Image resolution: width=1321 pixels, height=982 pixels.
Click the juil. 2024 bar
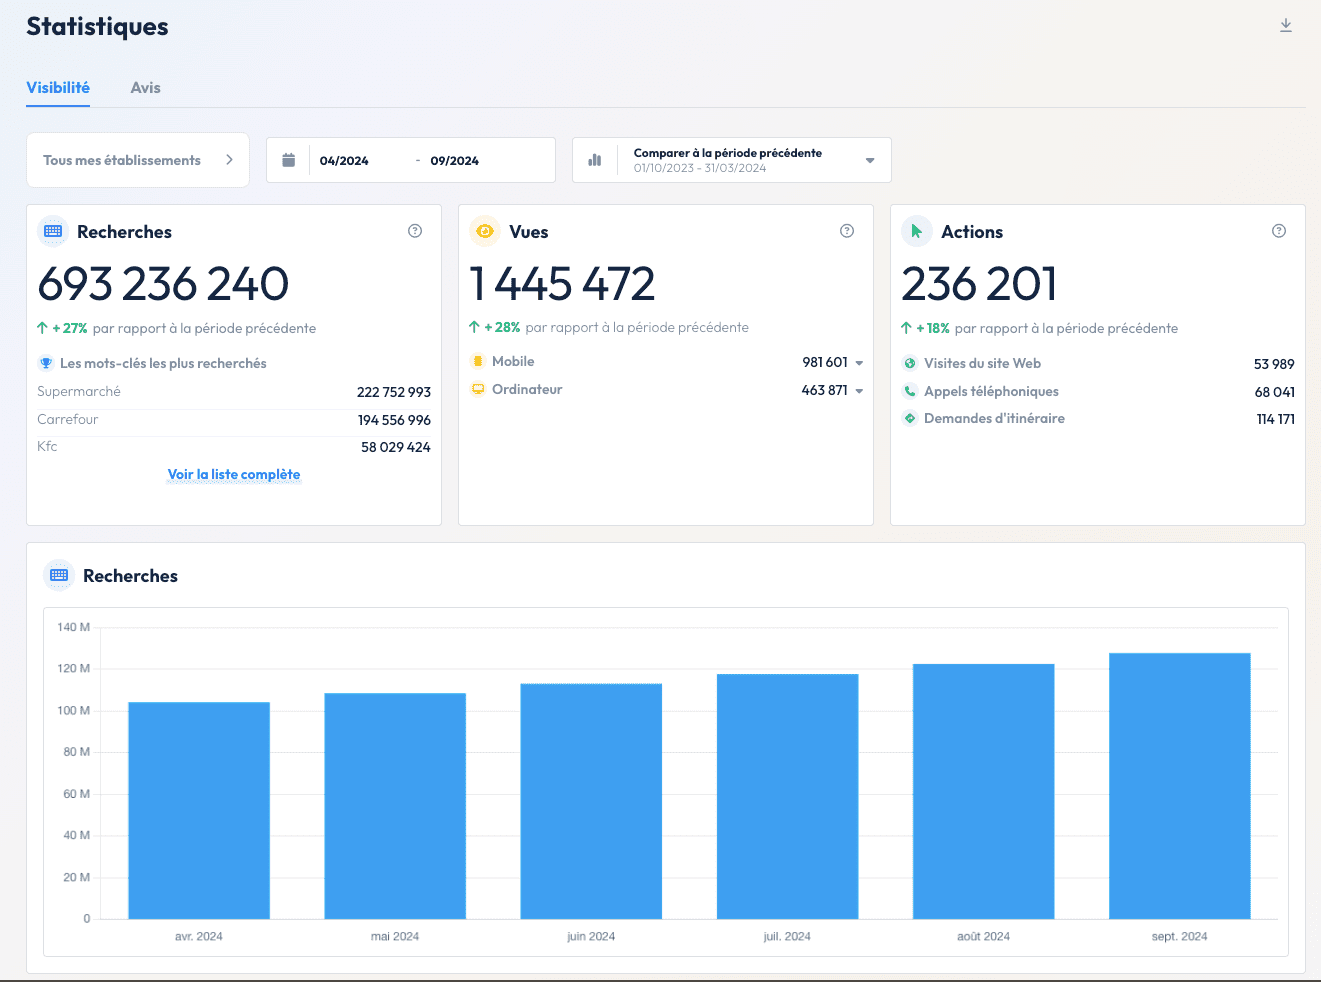click(x=787, y=796)
